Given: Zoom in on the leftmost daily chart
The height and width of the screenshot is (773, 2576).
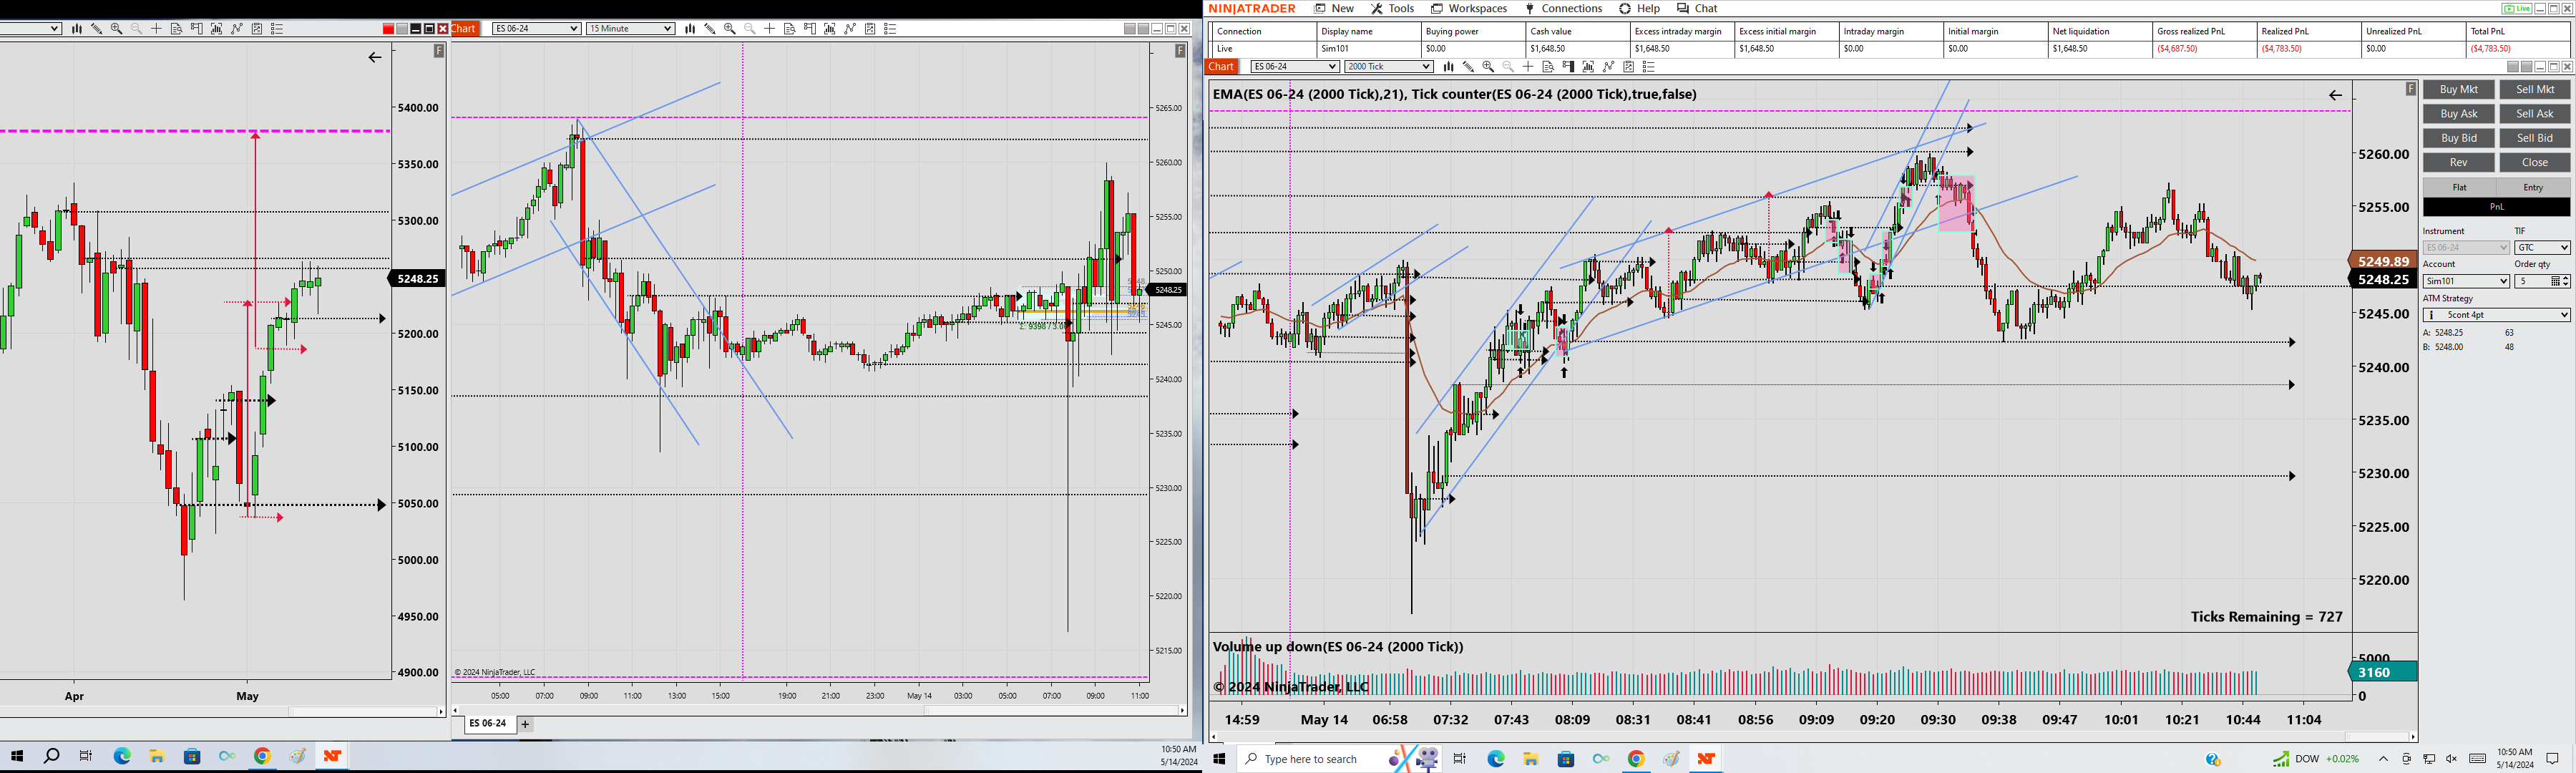Looking at the screenshot, I should pyautogui.click(x=117, y=29).
